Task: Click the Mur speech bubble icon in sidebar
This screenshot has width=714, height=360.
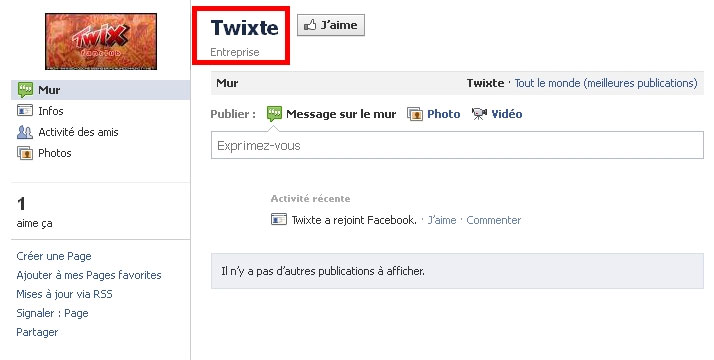Action: (25, 90)
